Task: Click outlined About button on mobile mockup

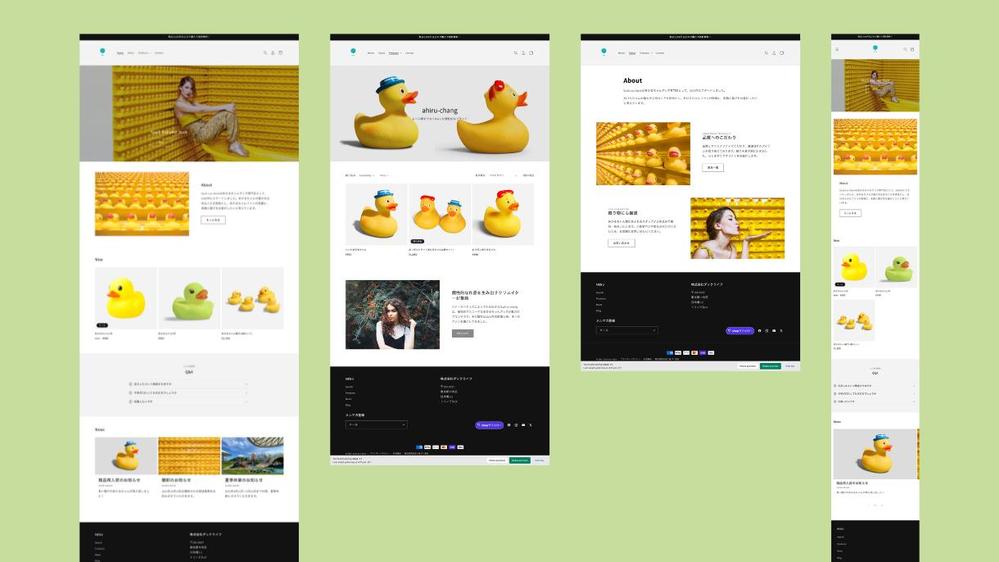Action: (x=850, y=213)
